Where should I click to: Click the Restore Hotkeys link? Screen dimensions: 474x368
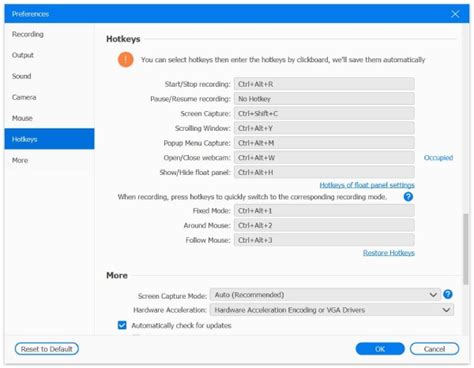pyautogui.click(x=389, y=253)
